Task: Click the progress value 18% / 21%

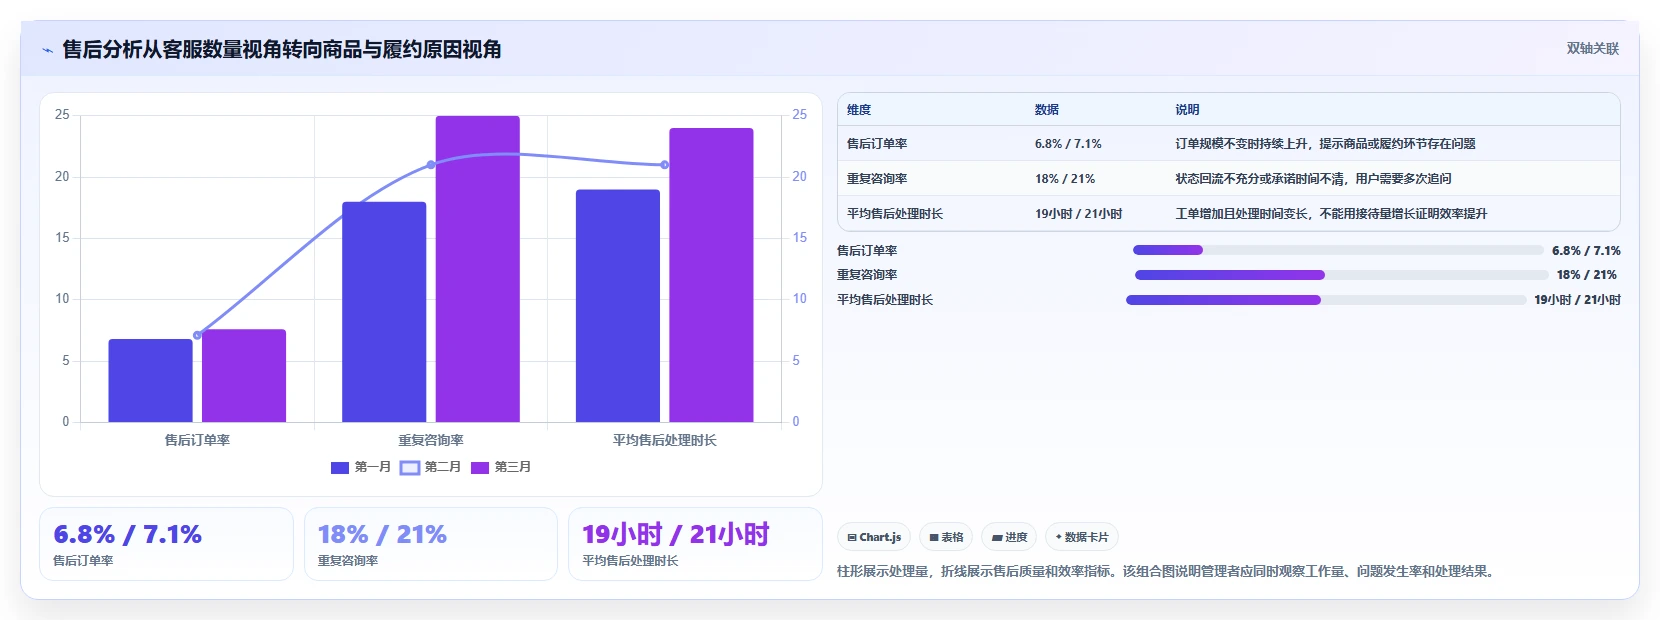Action: click(x=1586, y=275)
